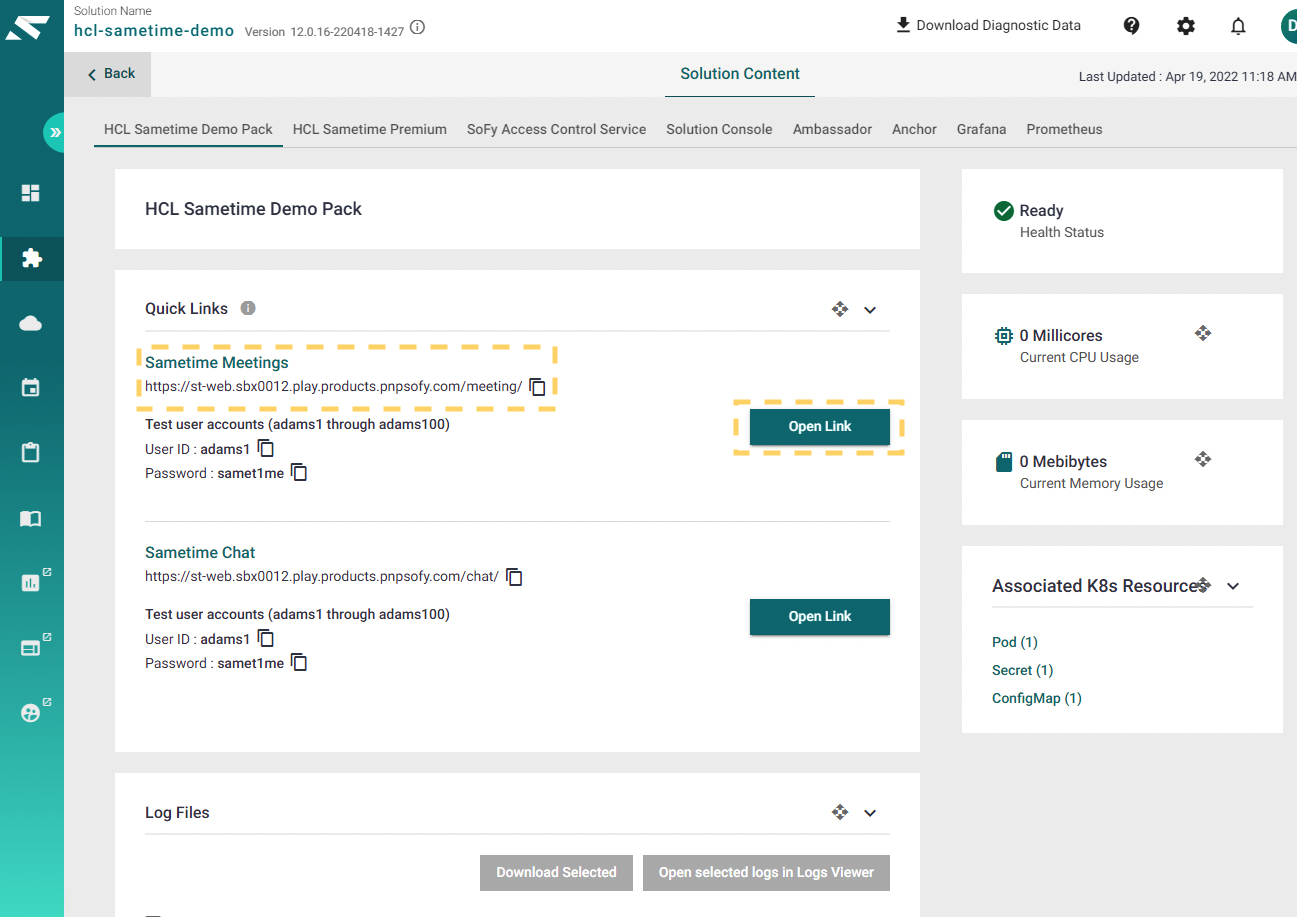This screenshot has height=917, width=1297.
Task: Open the book documentation icon in sidebar
Action: [31, 518]
